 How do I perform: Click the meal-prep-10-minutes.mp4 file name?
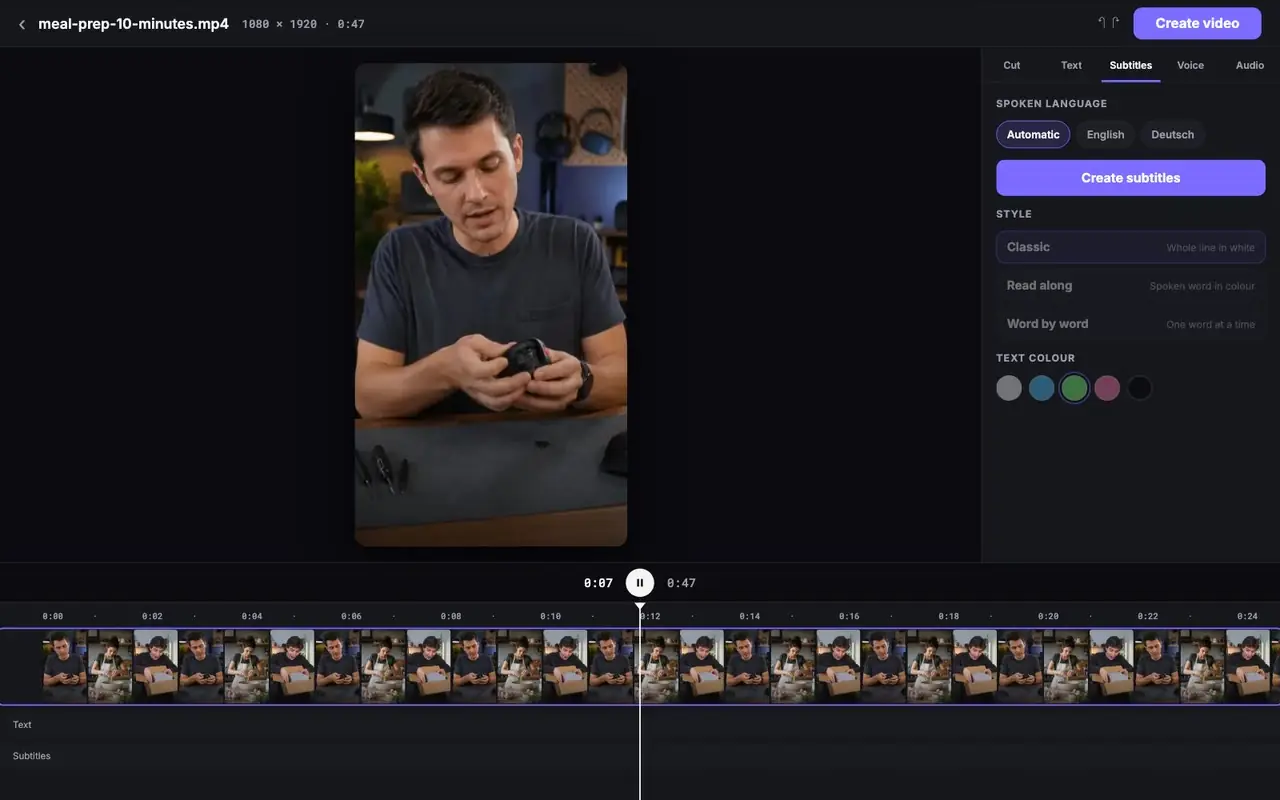pyautogui.click(x=133, y=24)
